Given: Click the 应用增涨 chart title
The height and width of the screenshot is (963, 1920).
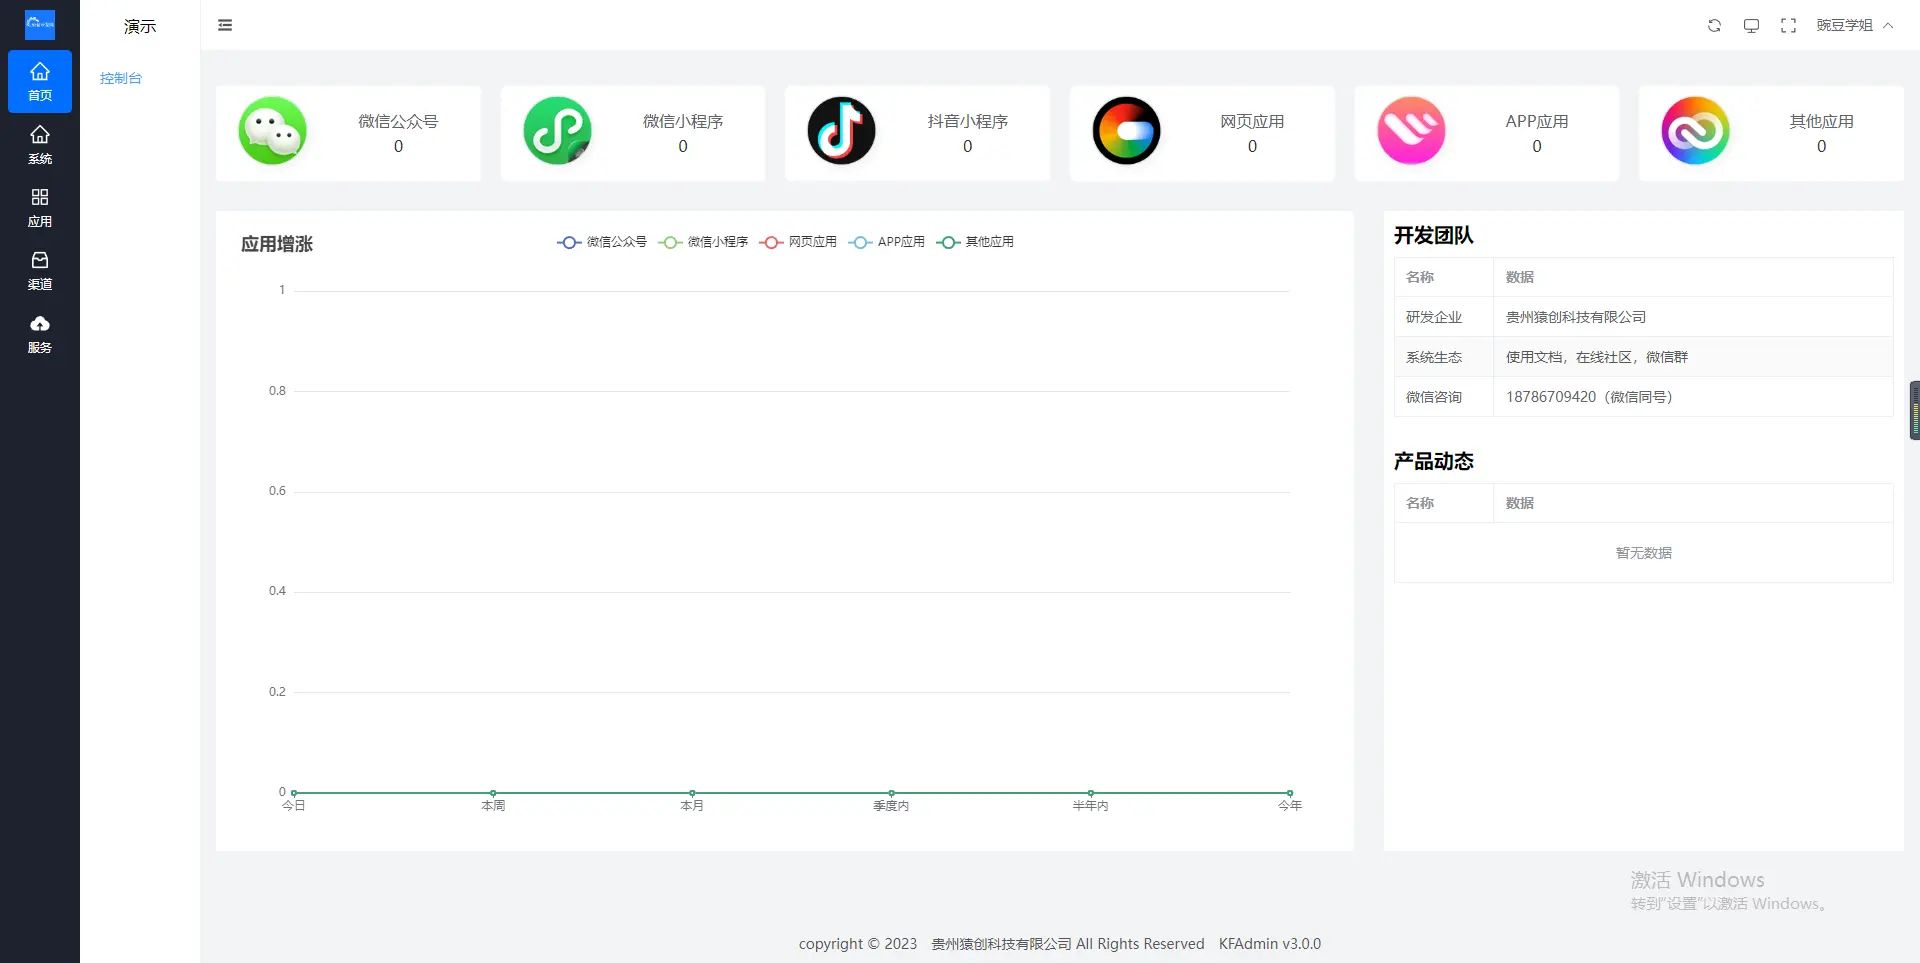Looking at the screenshot, I should (277, 244).
